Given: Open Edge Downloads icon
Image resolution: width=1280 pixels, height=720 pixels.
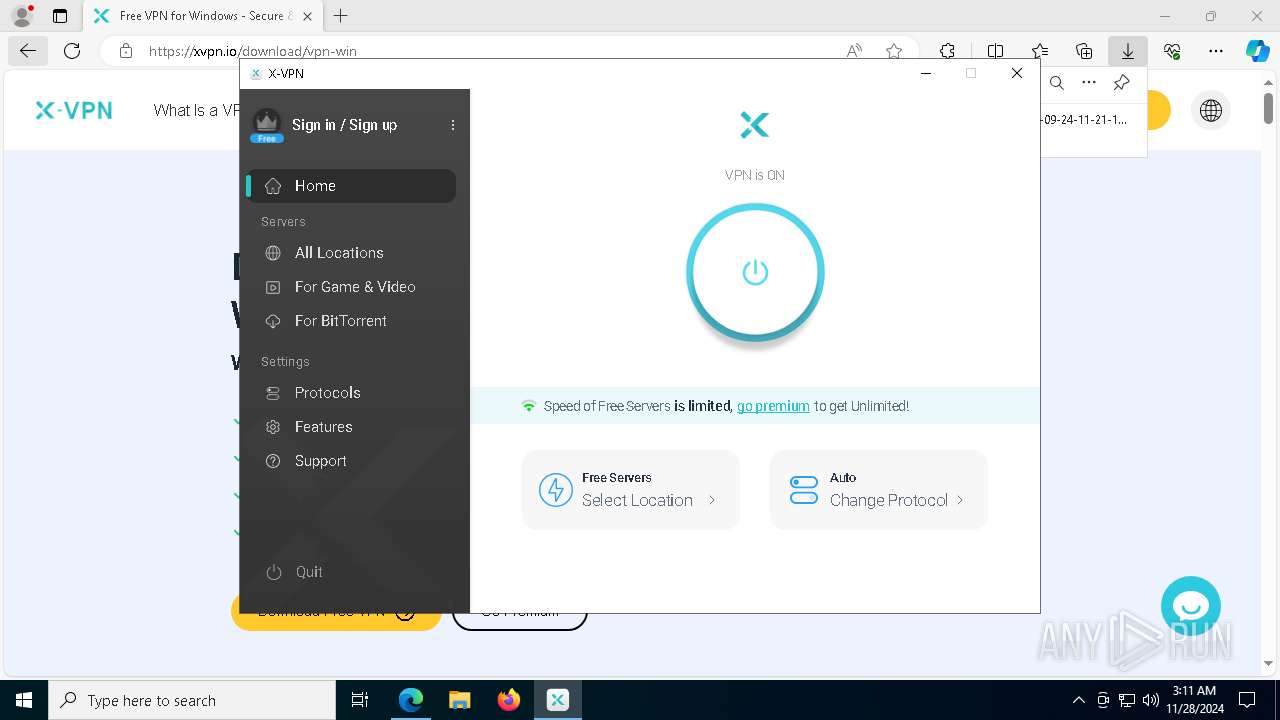Looking at the screenshot, I should click(x=1128, y=51).
